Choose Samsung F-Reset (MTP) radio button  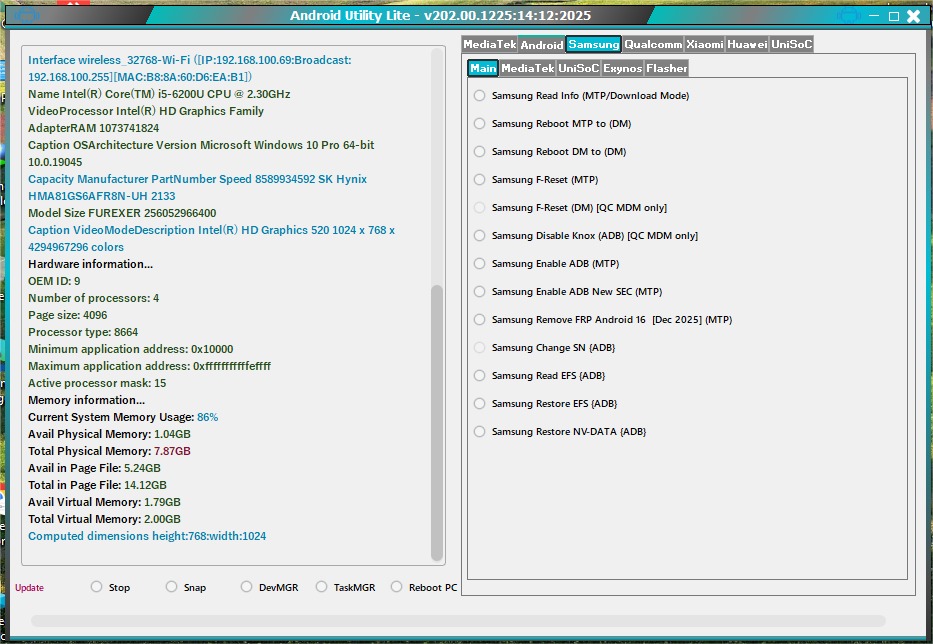pyautogui.click(x=536, y=180)
